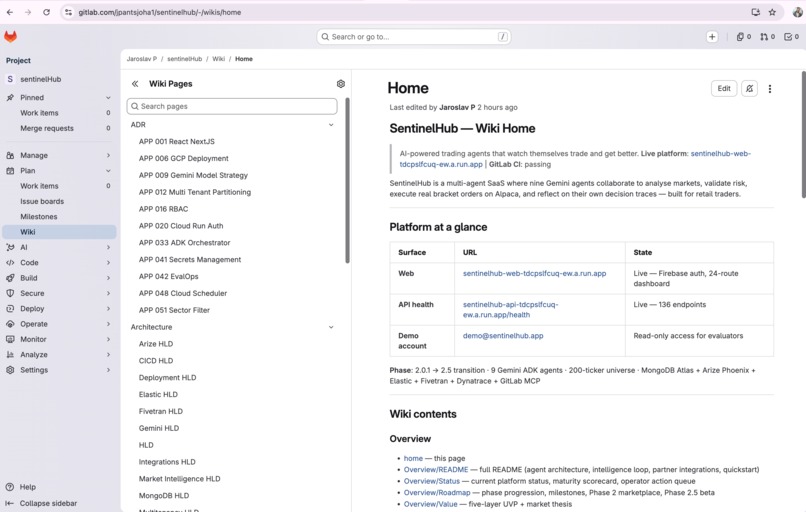Open the demo@sentinelhub.app link

(x=503, y=336)
